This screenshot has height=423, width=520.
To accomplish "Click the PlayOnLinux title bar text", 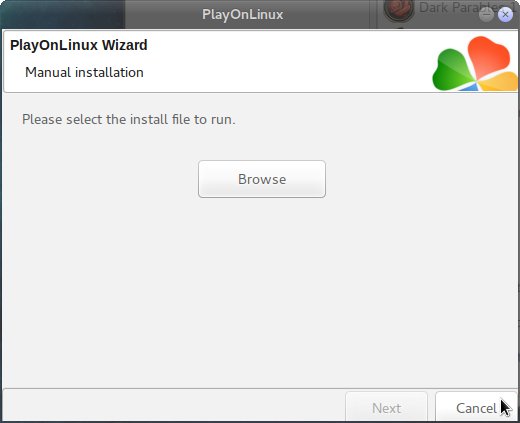I will click(x=243, y=14).
